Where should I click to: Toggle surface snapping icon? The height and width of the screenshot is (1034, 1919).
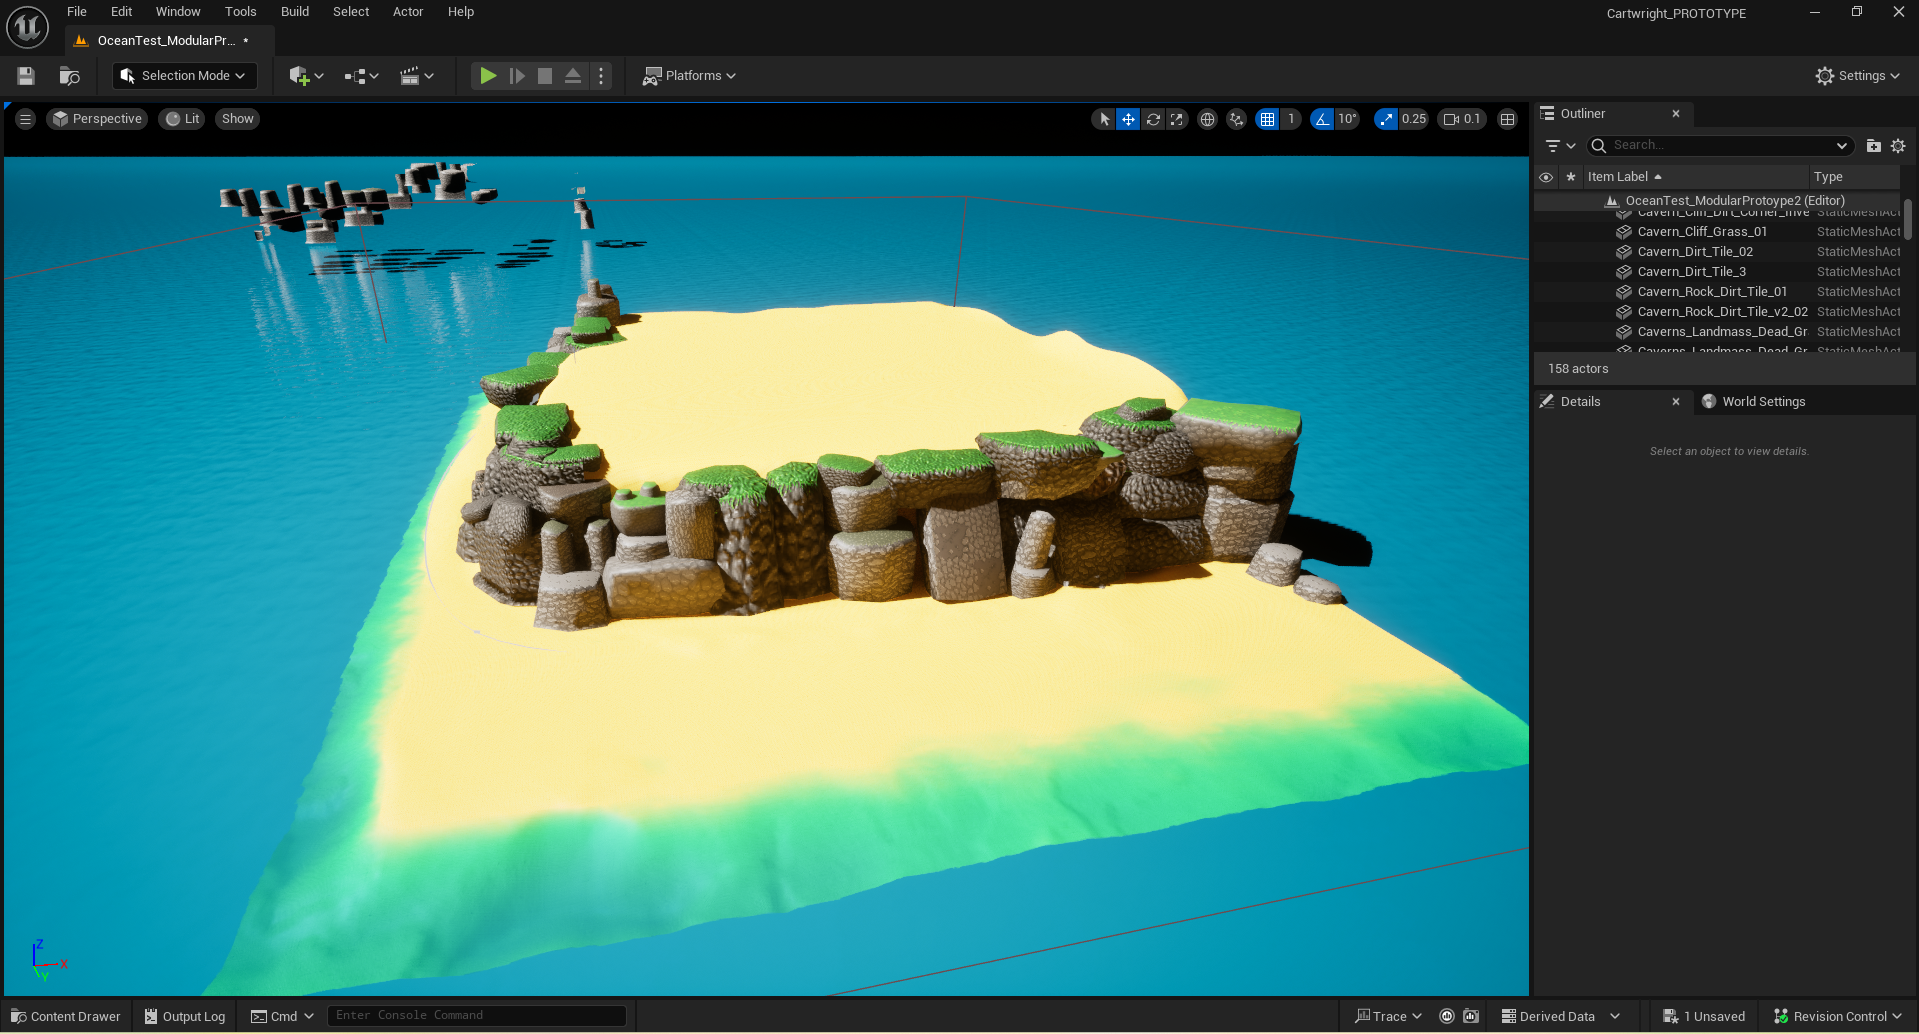coord(1237,119)
